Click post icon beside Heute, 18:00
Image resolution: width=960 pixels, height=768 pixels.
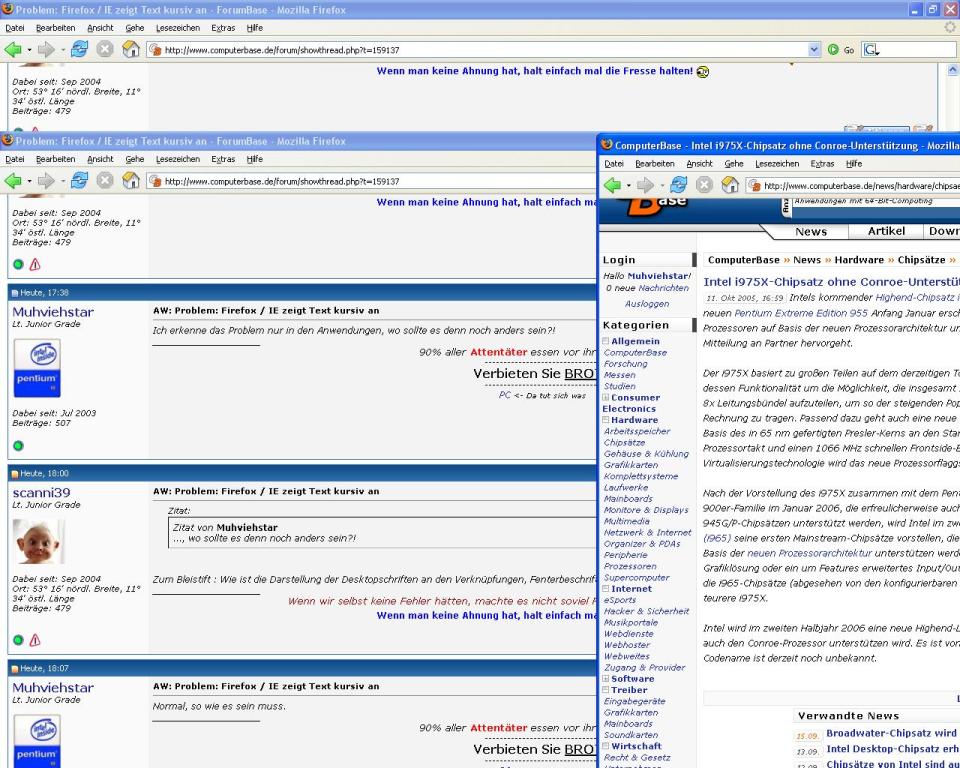click(15, 473)
